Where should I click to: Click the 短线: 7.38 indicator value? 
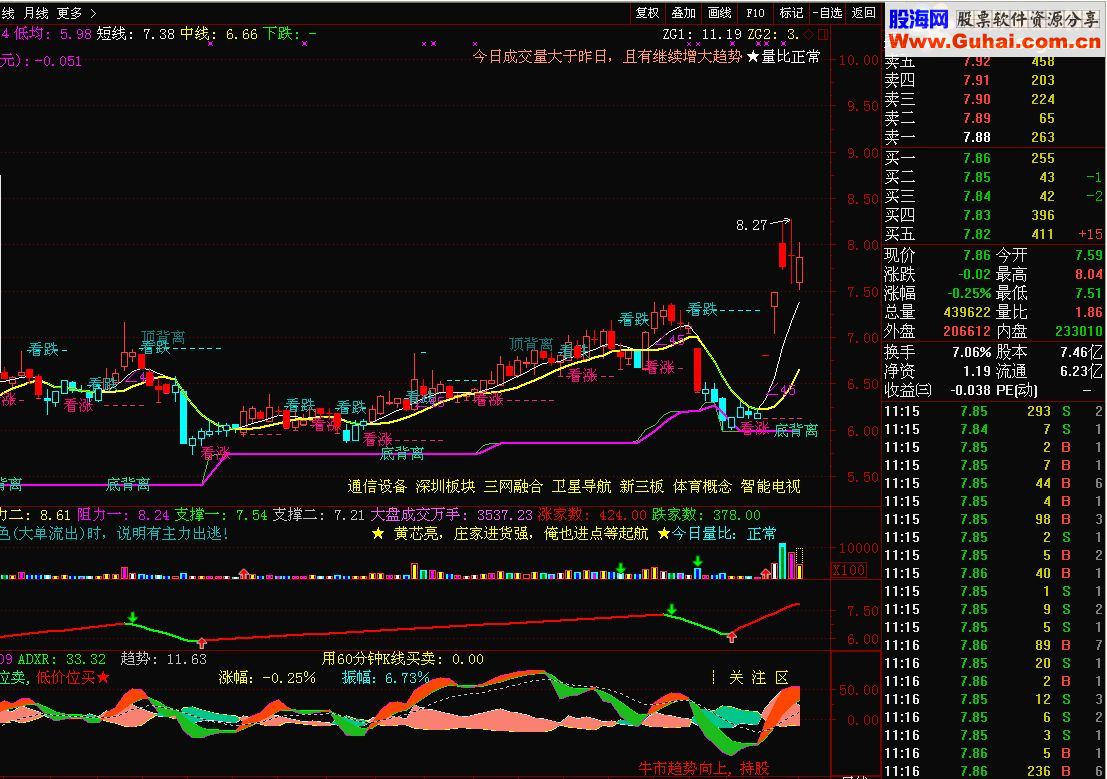(x=135, y=34)
